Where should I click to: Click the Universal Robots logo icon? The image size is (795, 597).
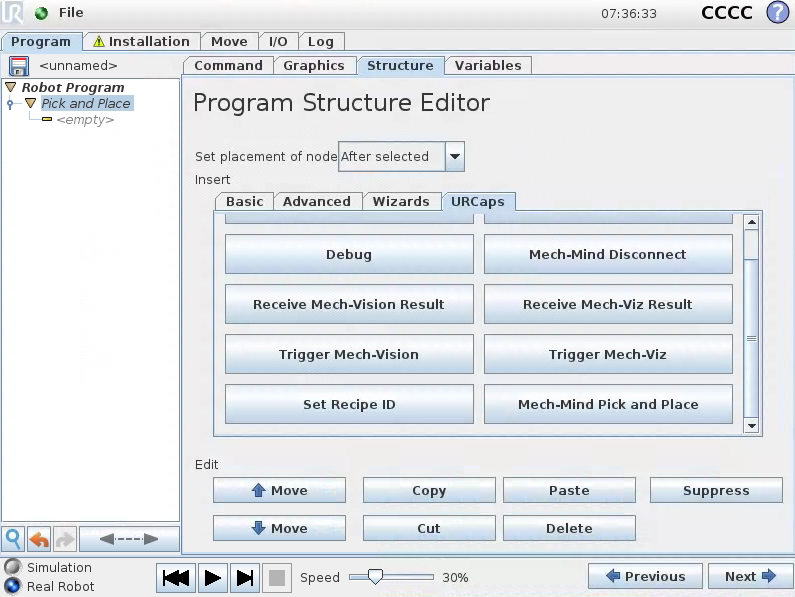click(12, 12)
